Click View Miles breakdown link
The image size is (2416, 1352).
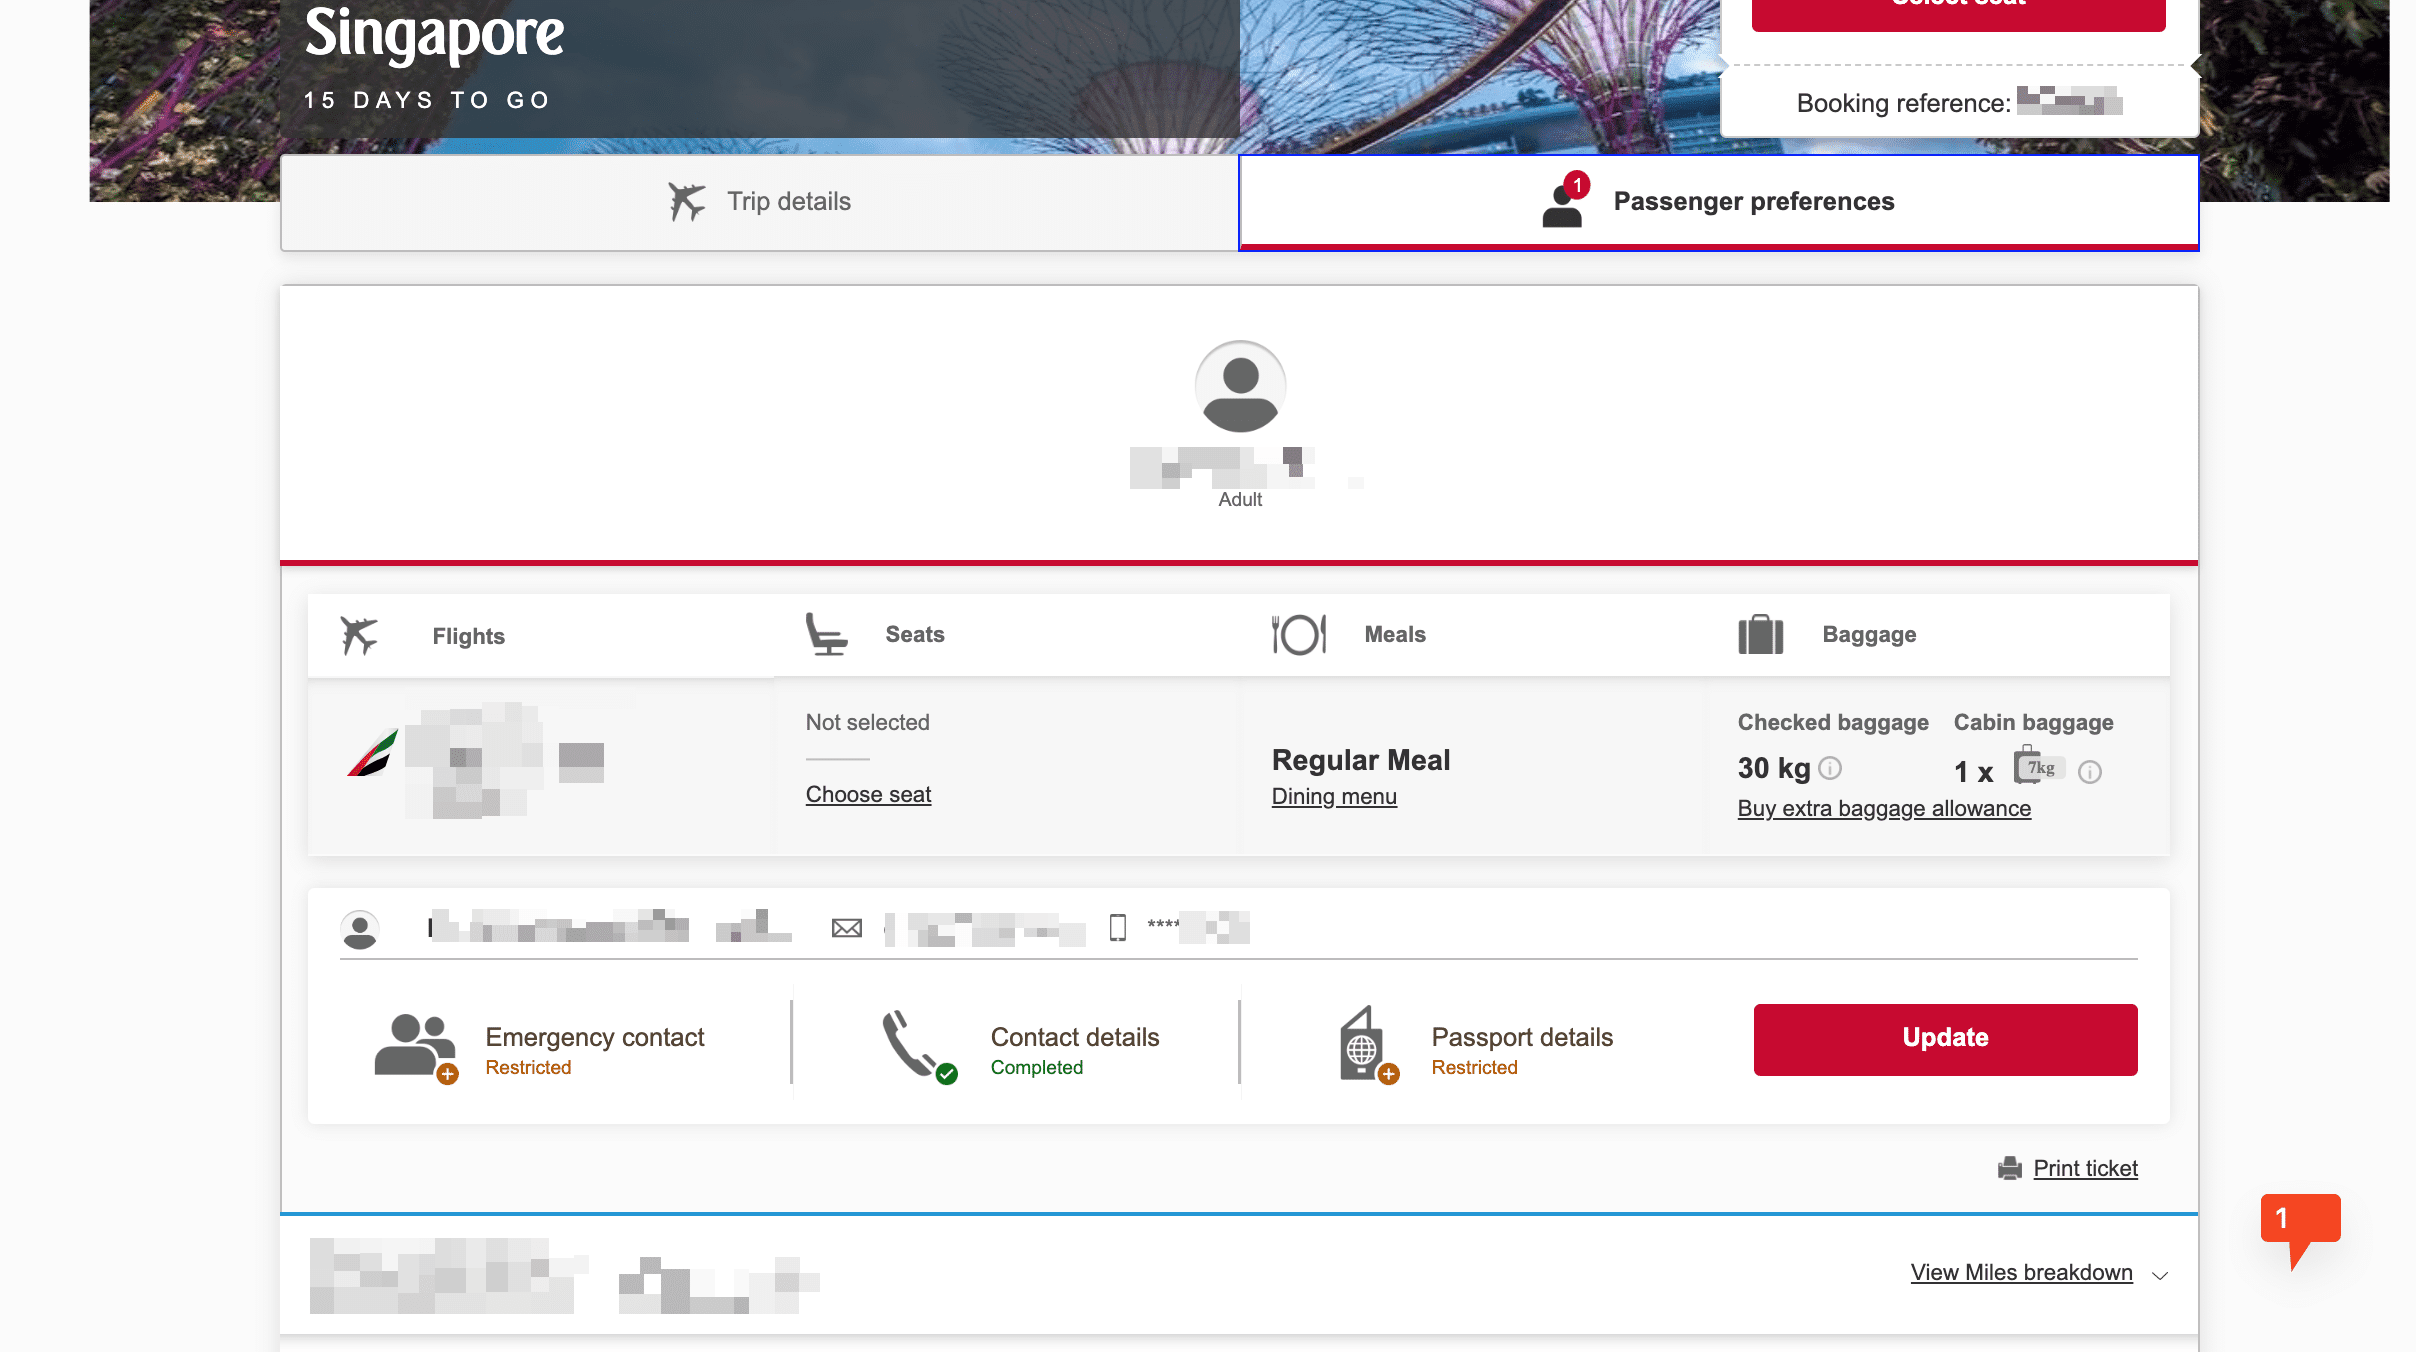[2022, 1273]
